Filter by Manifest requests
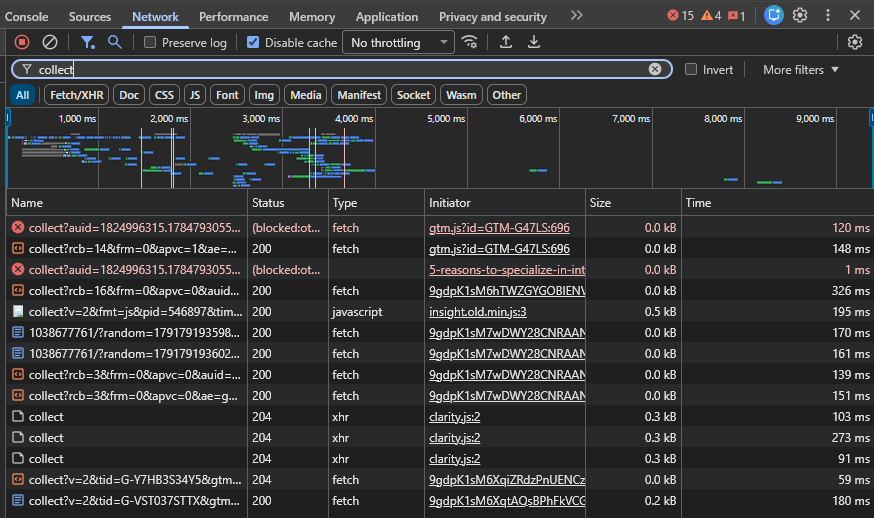The width and height of the screenshot is (874, 518). [359, 95]
